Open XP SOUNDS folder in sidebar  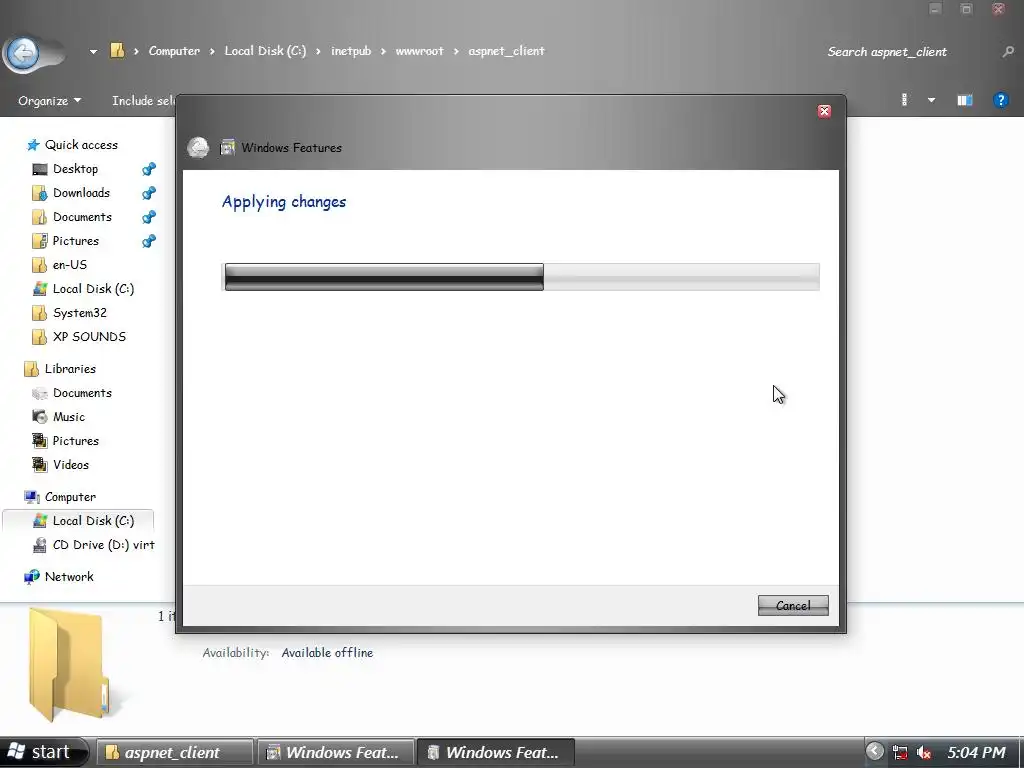point(89,337)
